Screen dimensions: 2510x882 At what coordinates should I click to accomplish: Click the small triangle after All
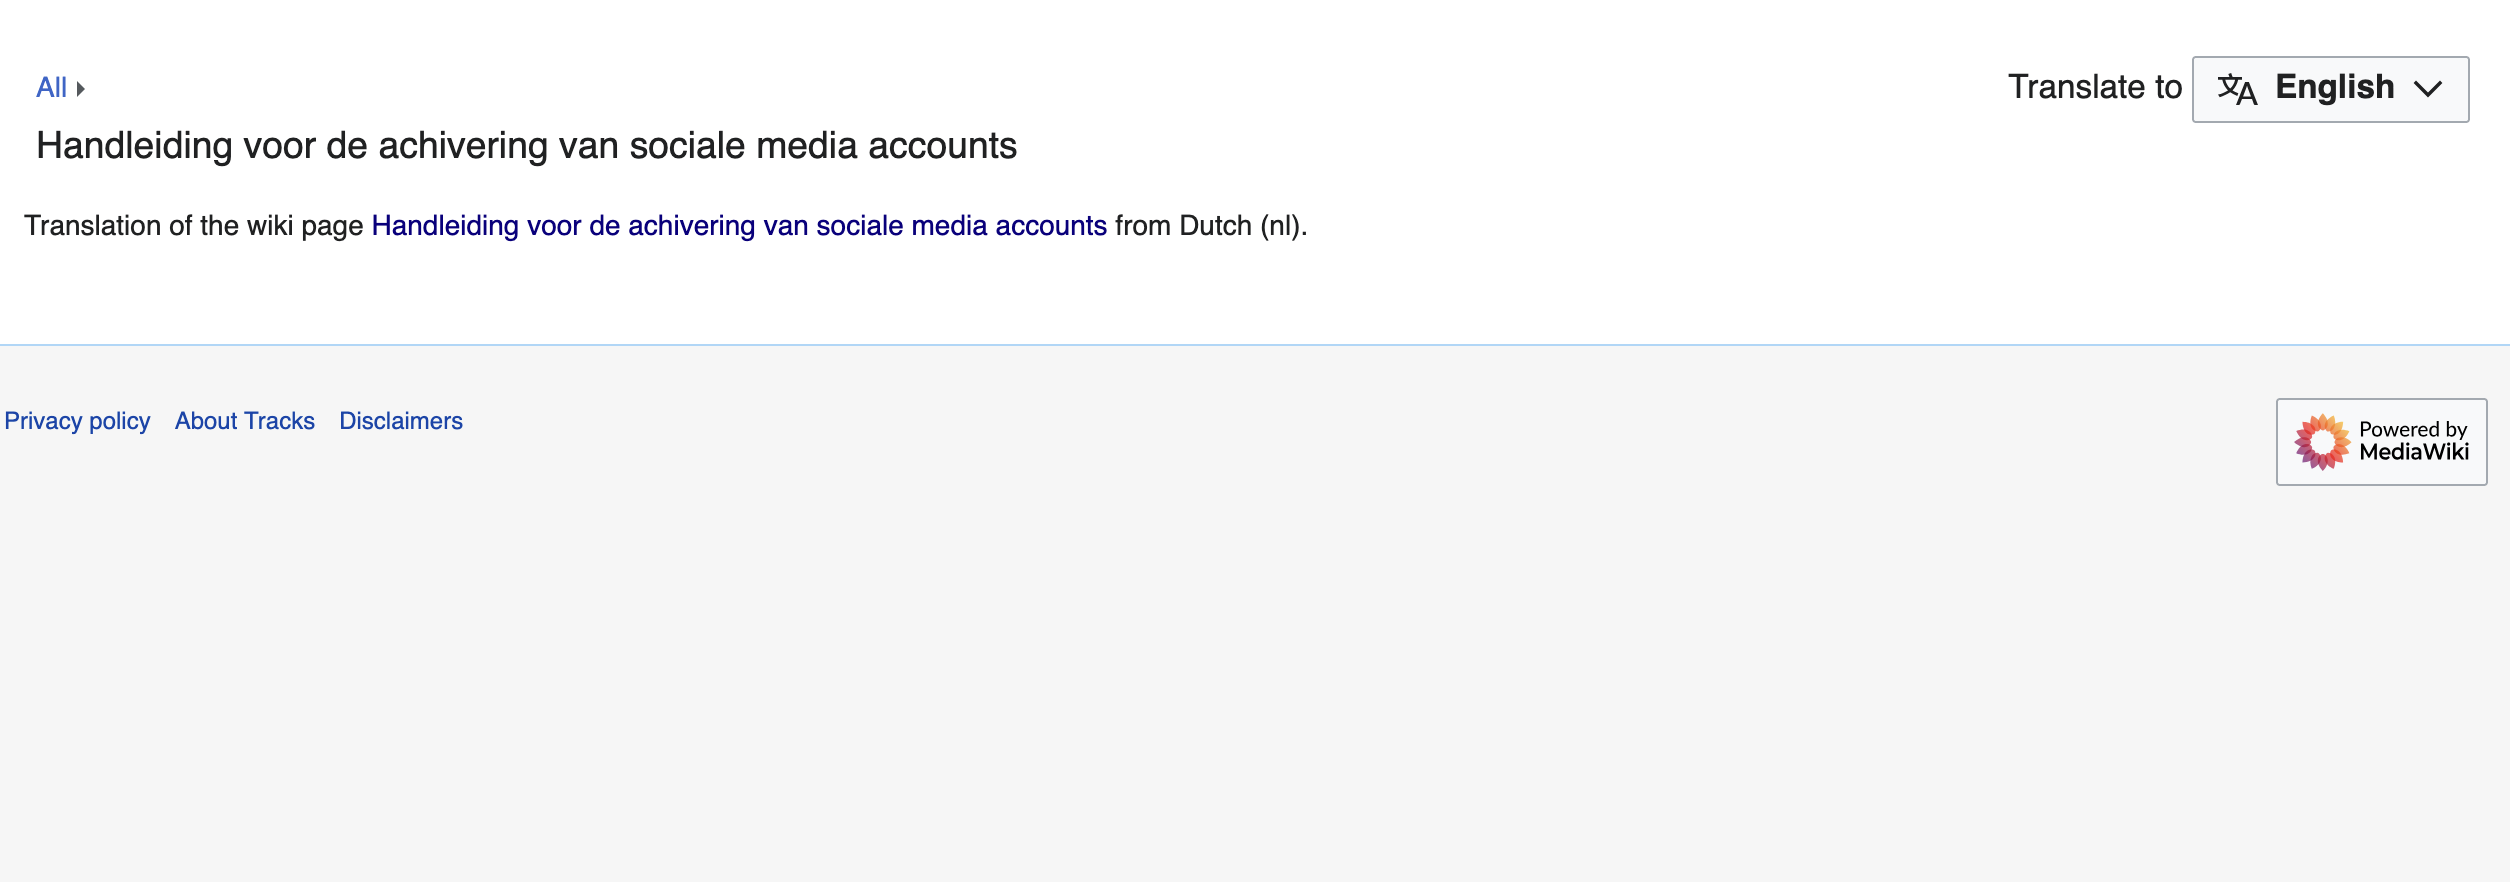tap(81, 89)
